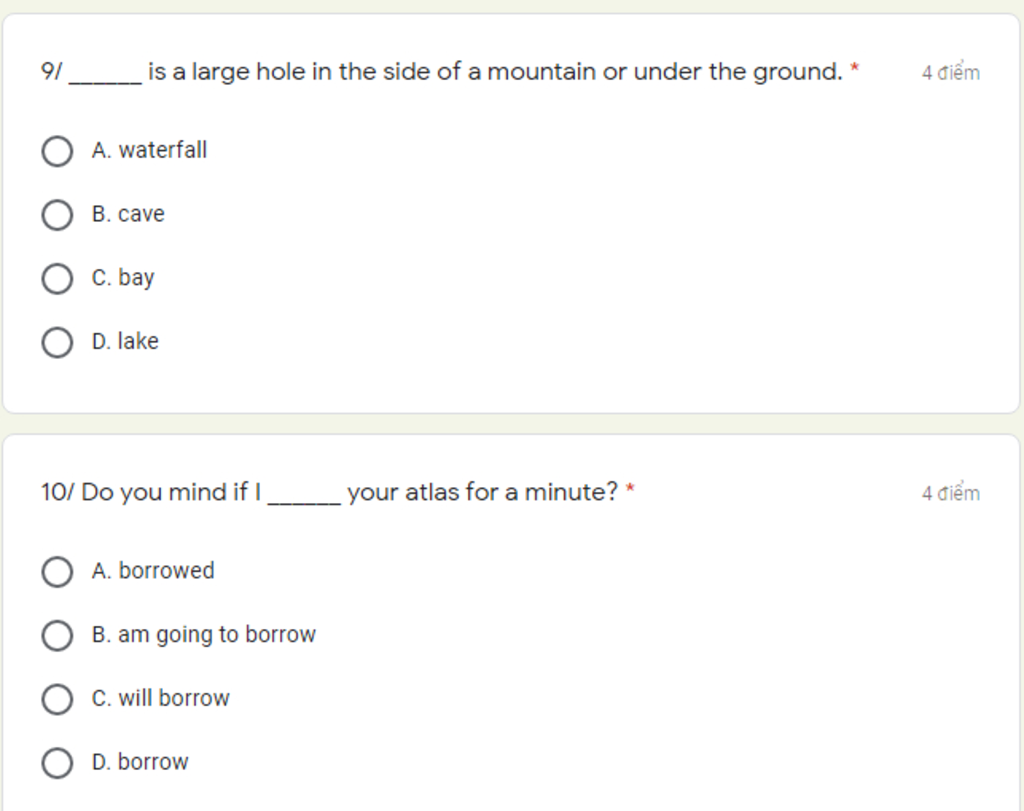1024x811 pixels.
Task: Choose the radio circle beside B. cave
Action: (57, 215)
